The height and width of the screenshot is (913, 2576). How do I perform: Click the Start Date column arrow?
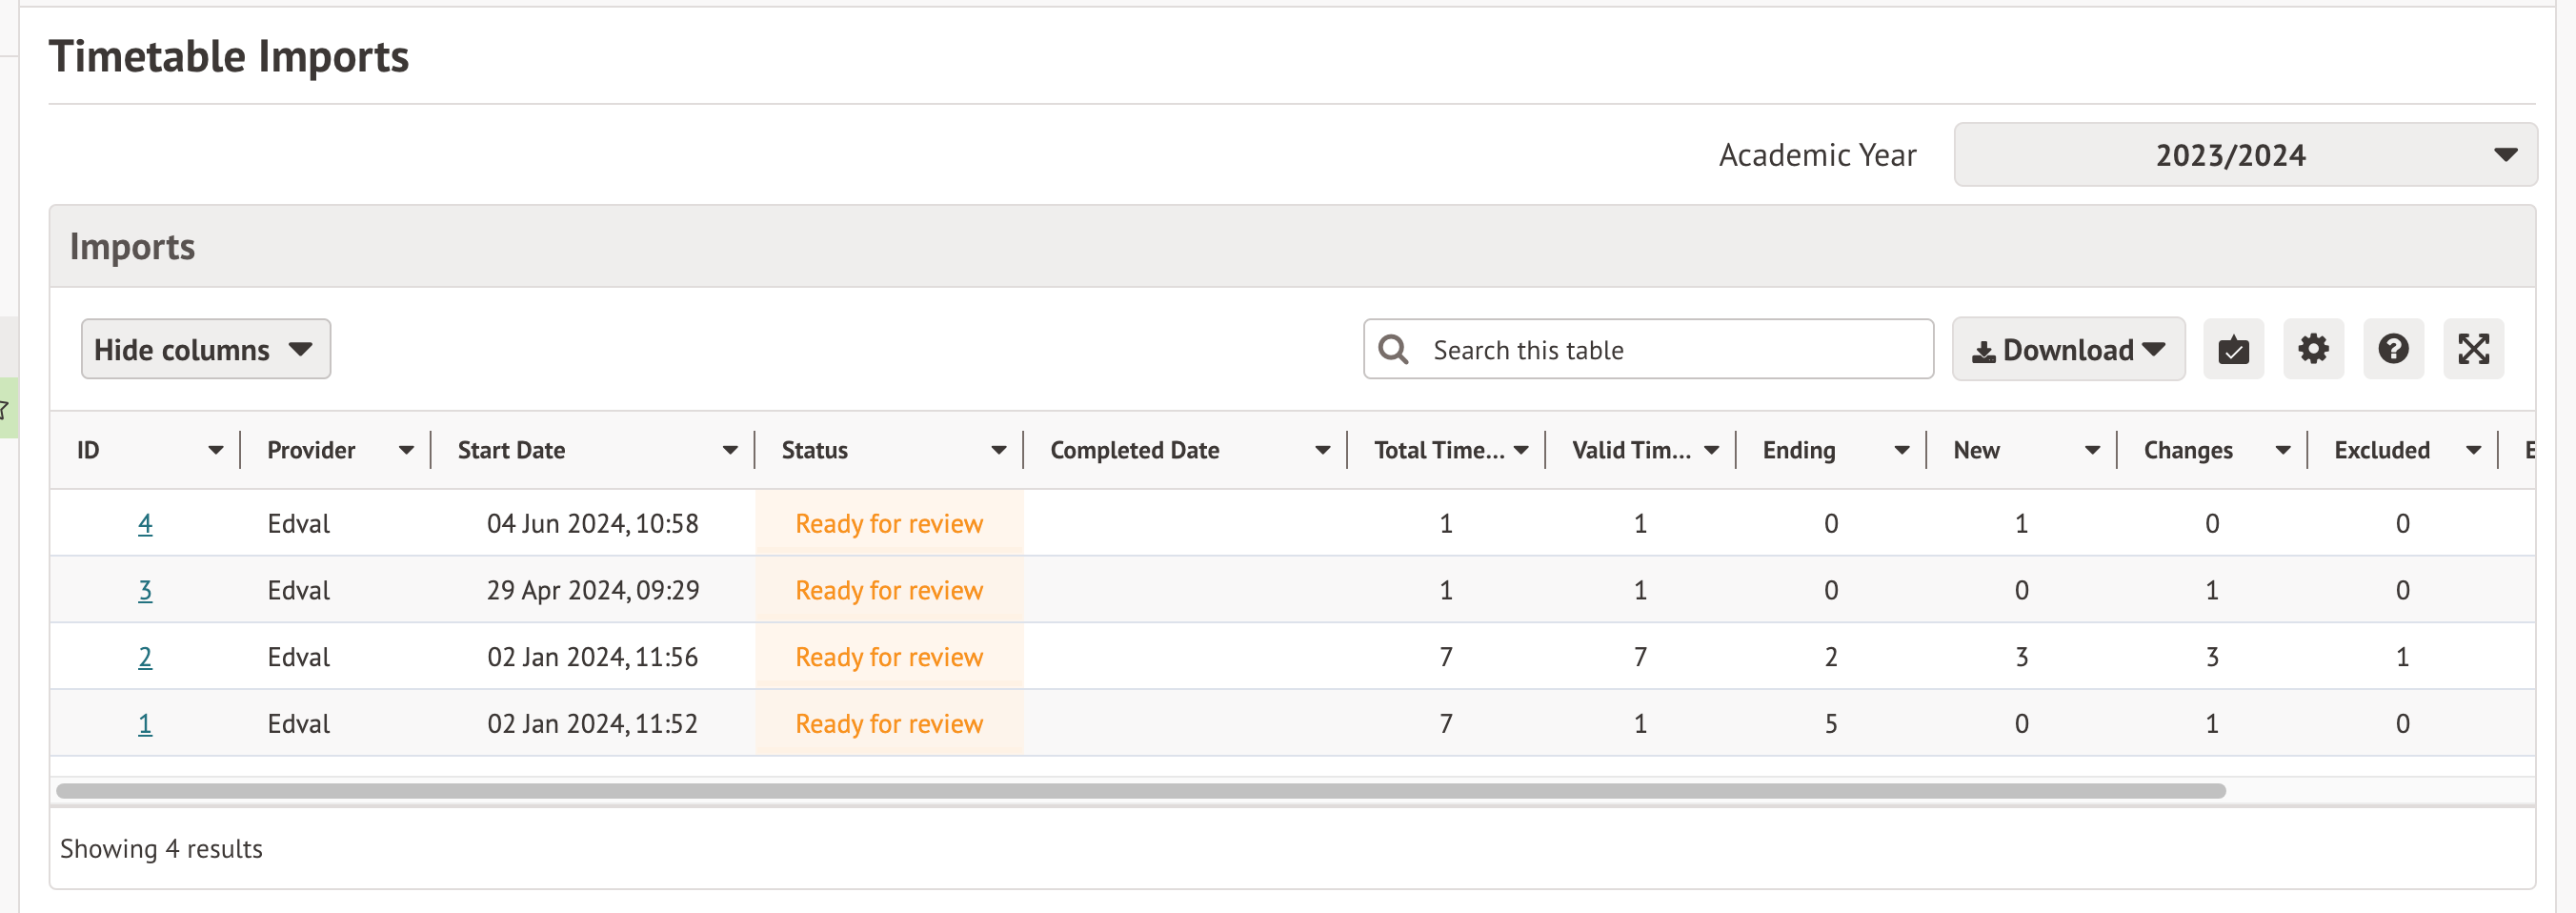coord(730,450)
